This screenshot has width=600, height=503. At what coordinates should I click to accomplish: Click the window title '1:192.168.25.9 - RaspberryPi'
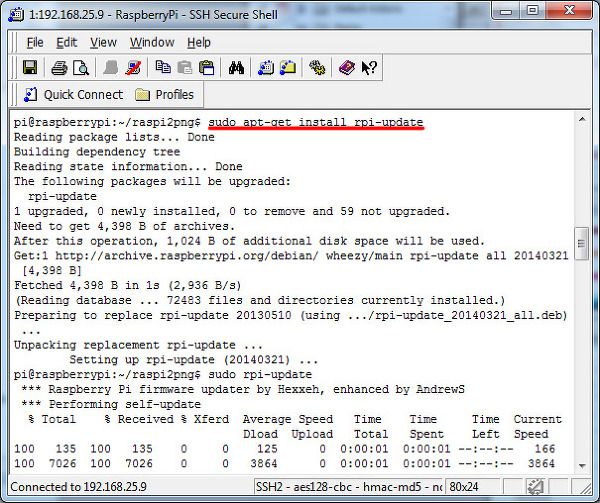[104, 15]
